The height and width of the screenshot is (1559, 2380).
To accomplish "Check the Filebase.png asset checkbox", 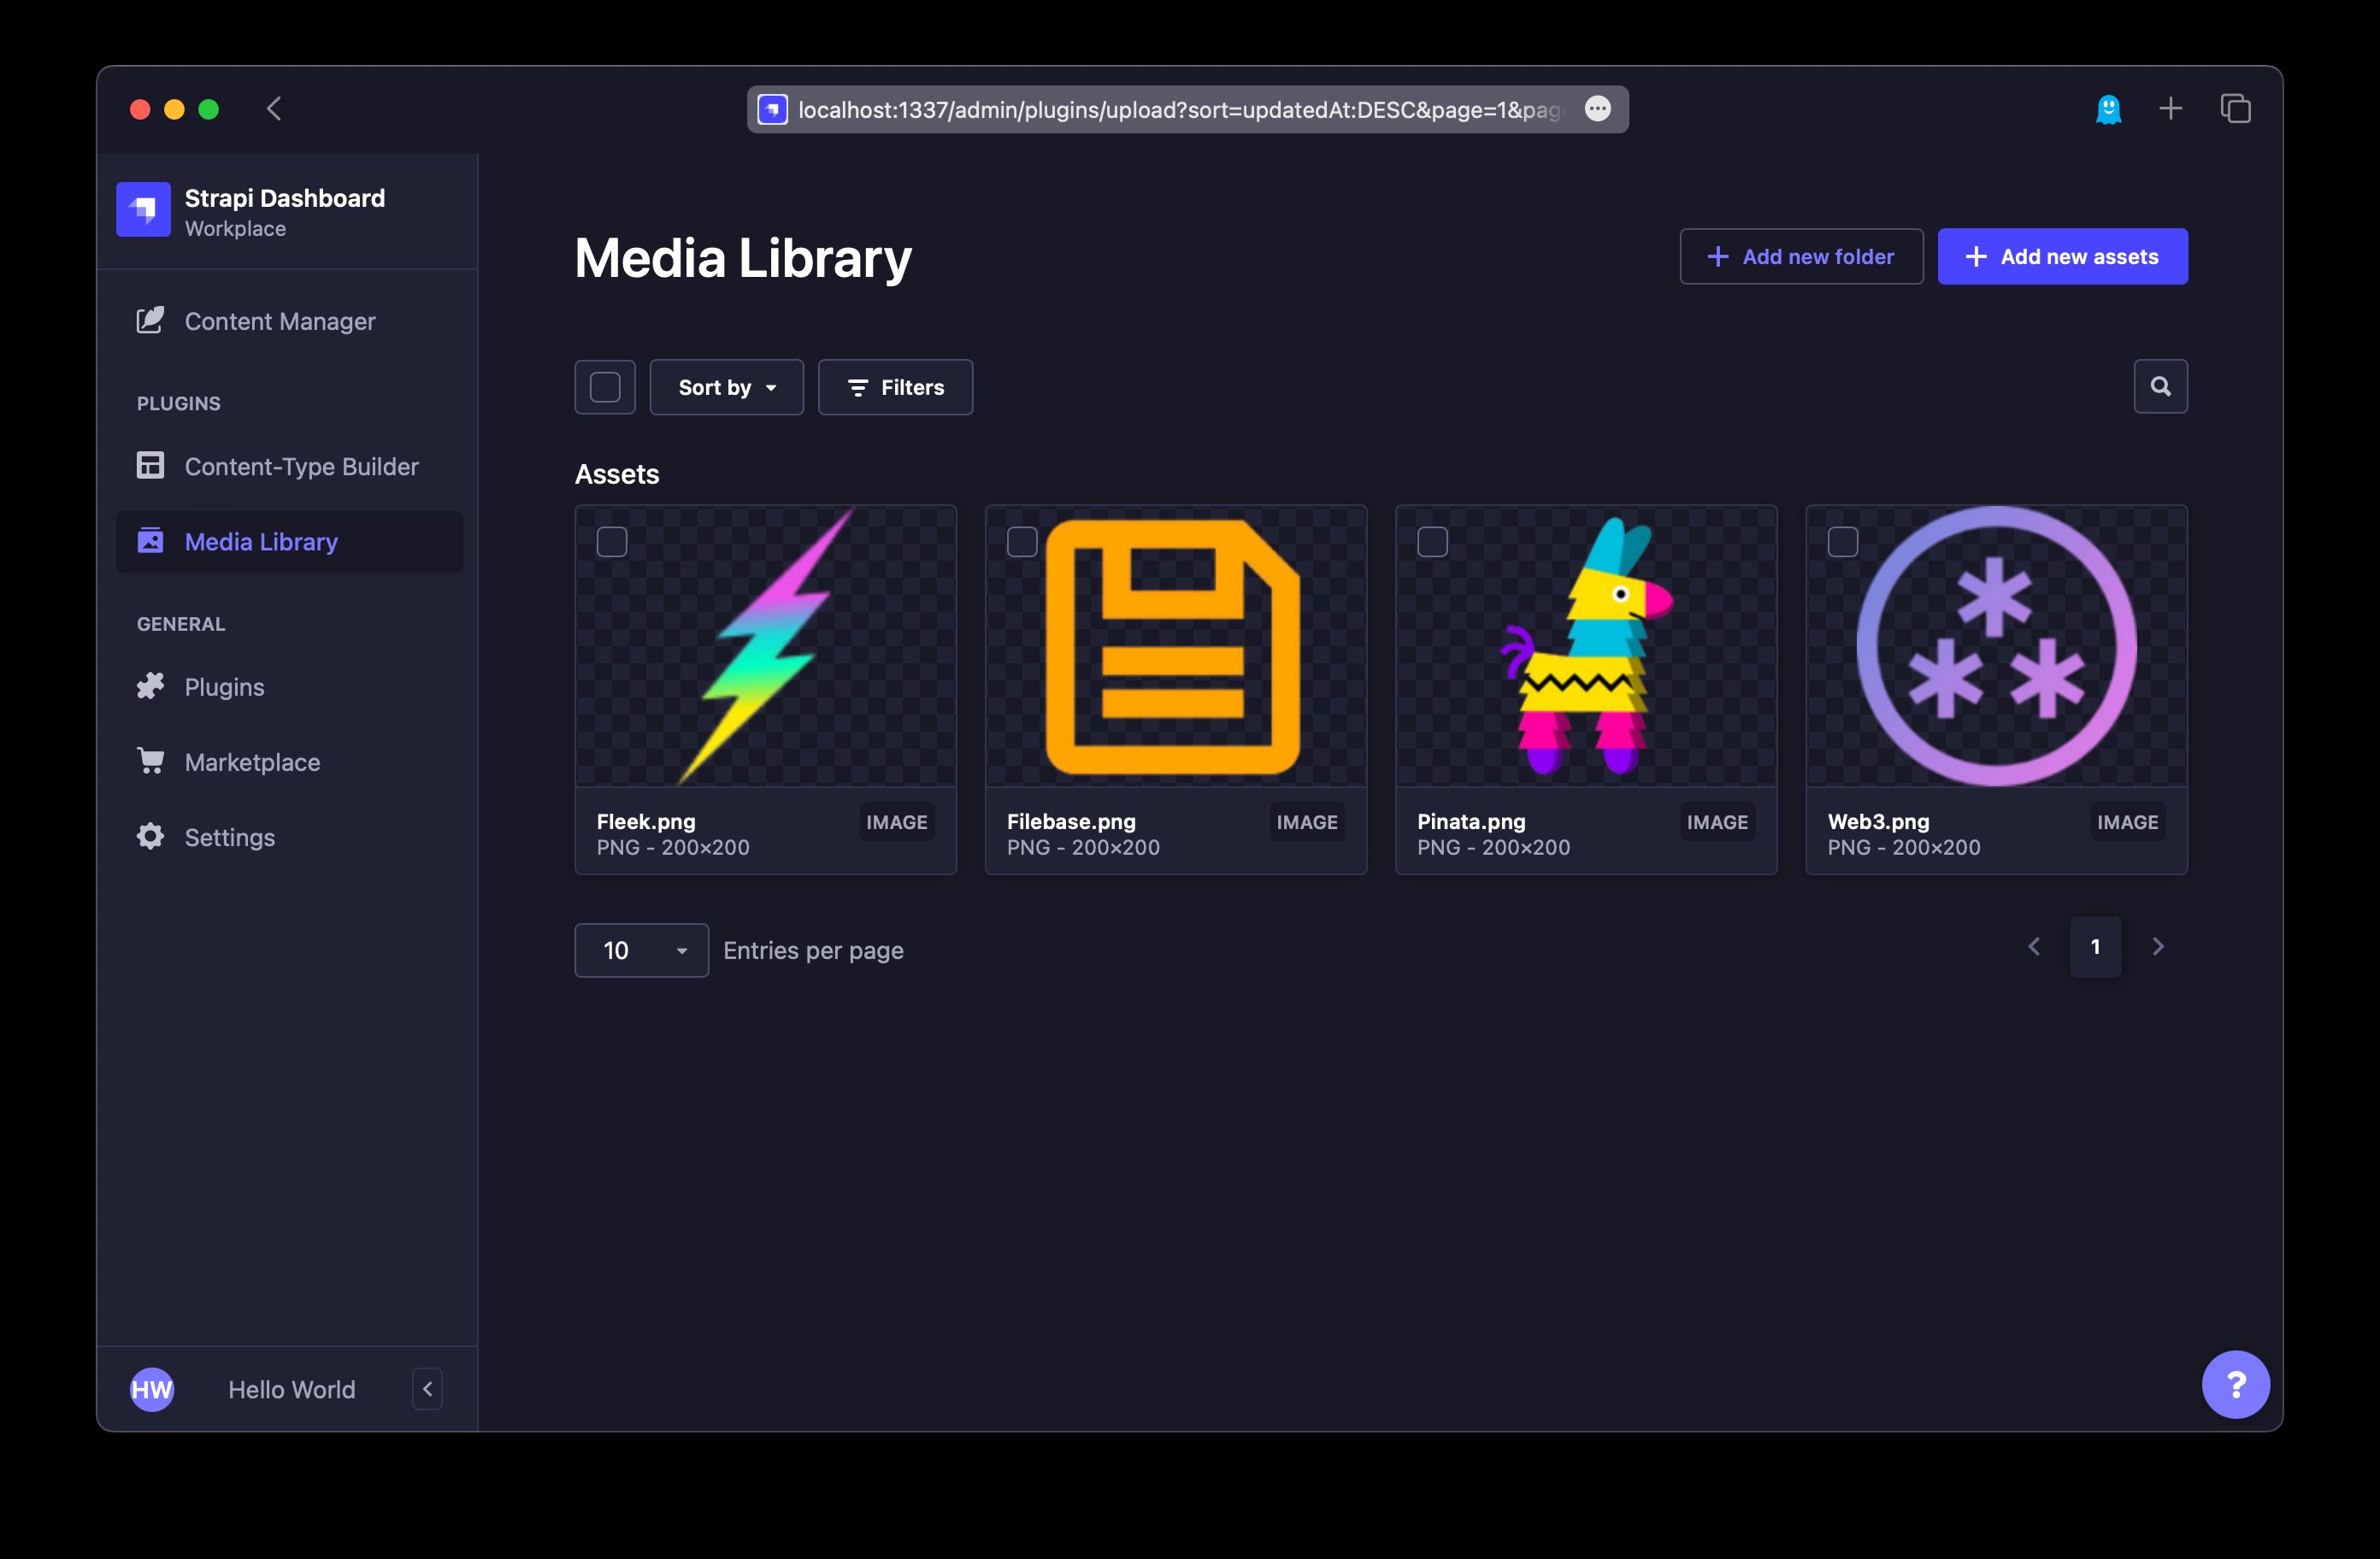I will point(1022,542).
